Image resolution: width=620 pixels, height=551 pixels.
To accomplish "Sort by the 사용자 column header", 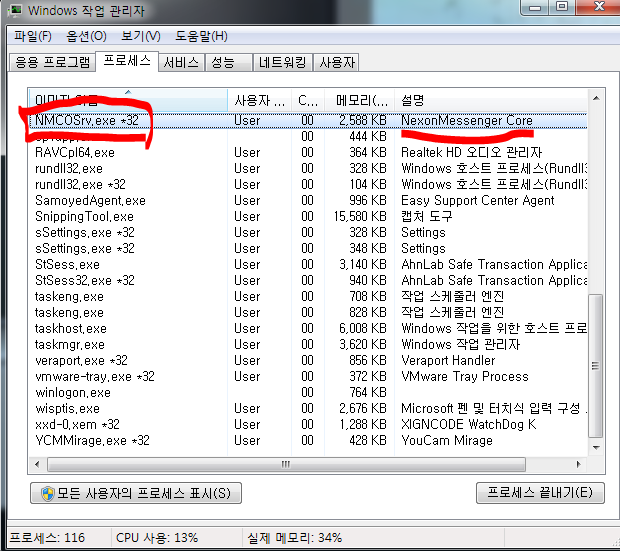I will (259, 100).
